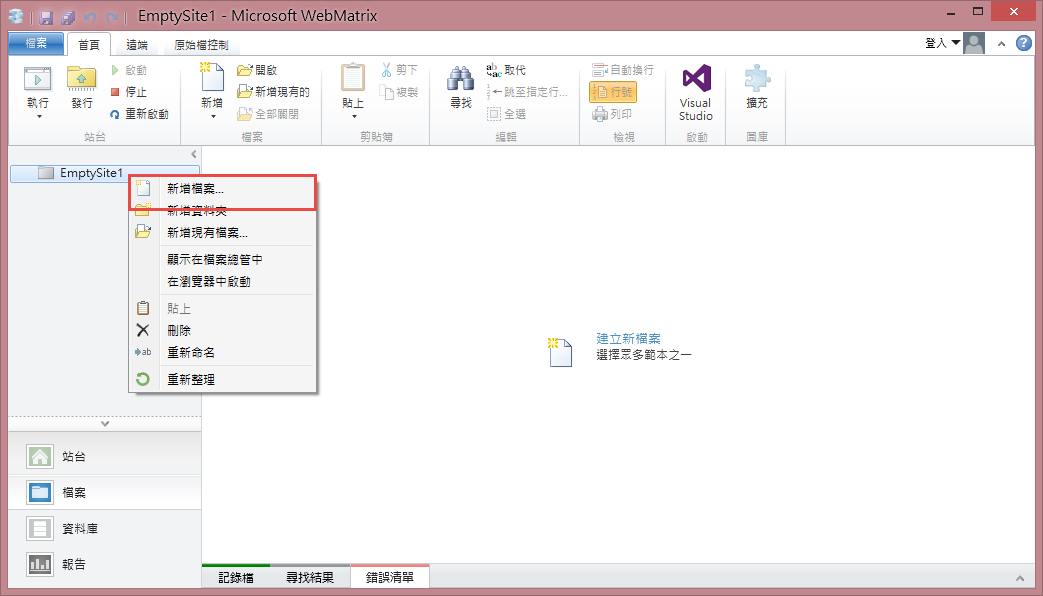Viewport: 1043px width, 596px height.
Task: Choose 刪除 from context menu
Action: (x=222, y=331)
